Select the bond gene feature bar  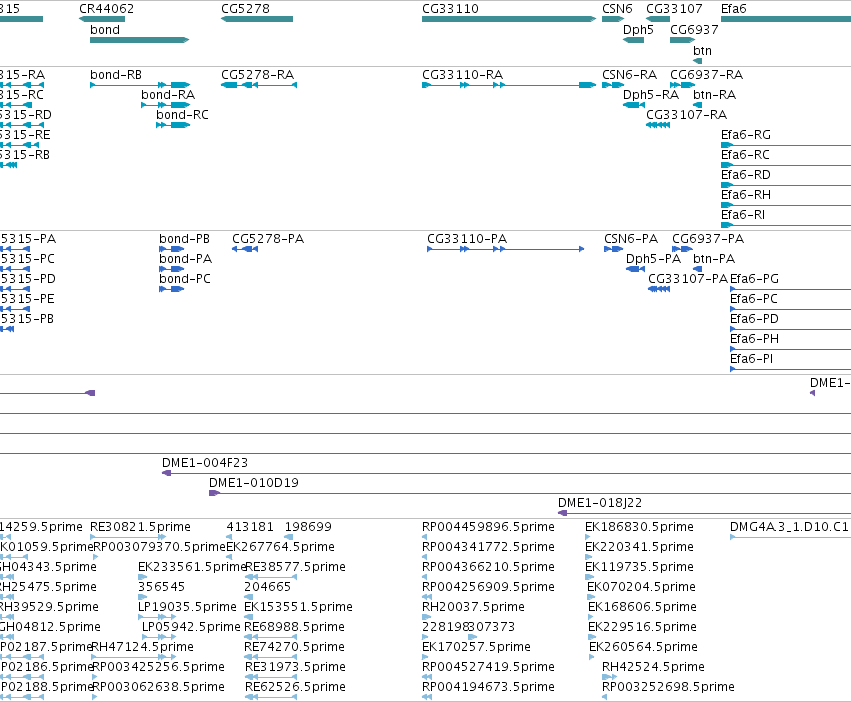(139, 40)
